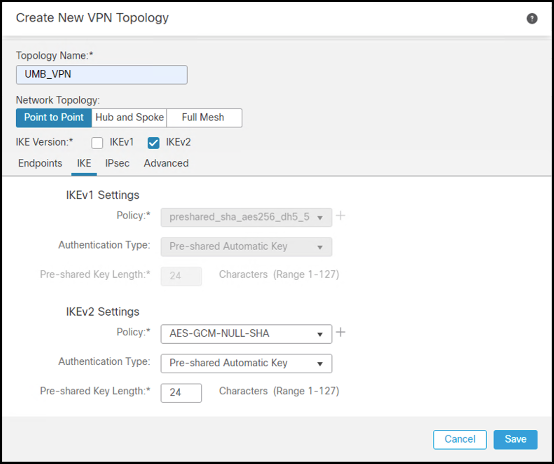Open the IPsec tab
The image size is (554, 464).
[117, 164]
